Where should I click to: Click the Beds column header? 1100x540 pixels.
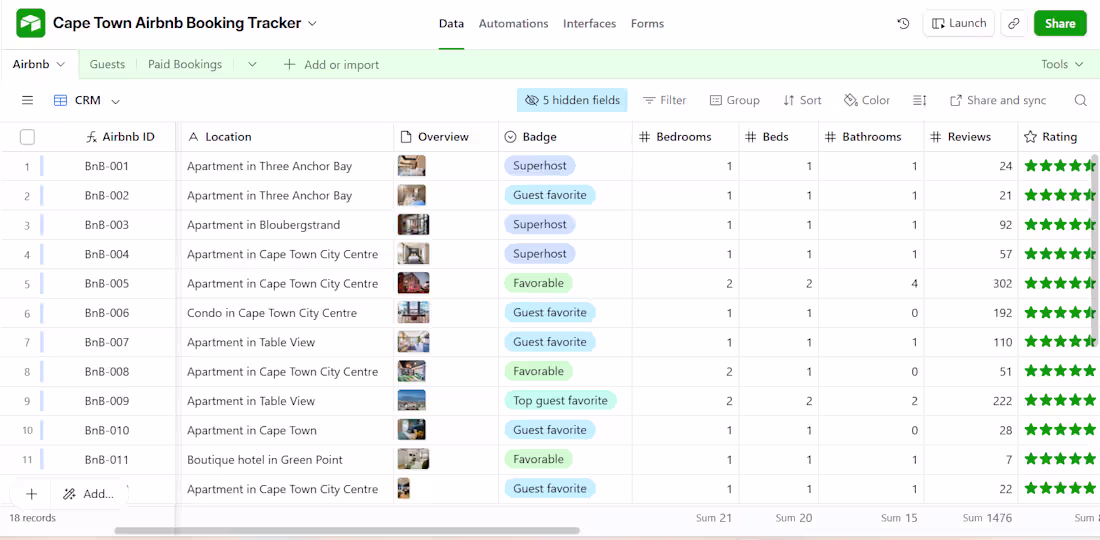point(779,137)
